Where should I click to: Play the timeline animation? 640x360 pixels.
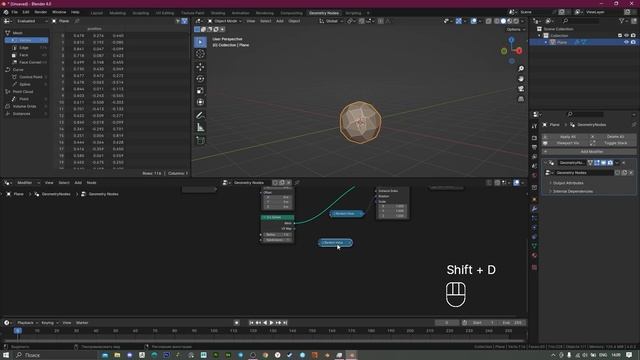point(271,323)
